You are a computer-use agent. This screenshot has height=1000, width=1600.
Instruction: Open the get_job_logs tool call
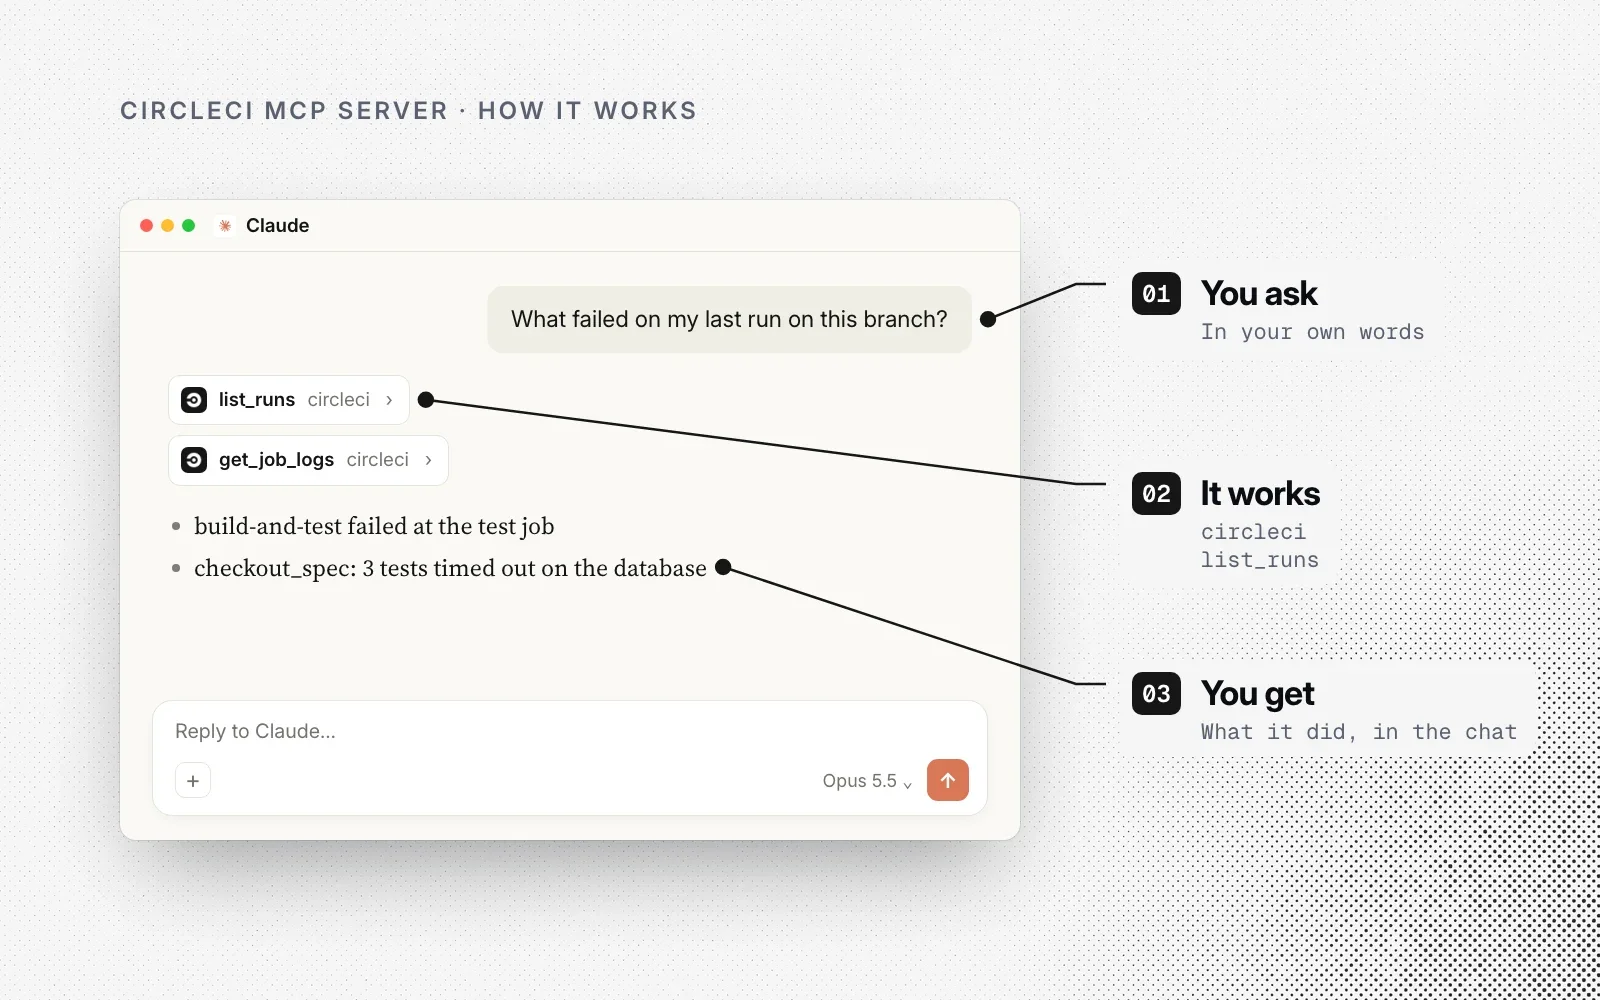[x=308, y=460]
